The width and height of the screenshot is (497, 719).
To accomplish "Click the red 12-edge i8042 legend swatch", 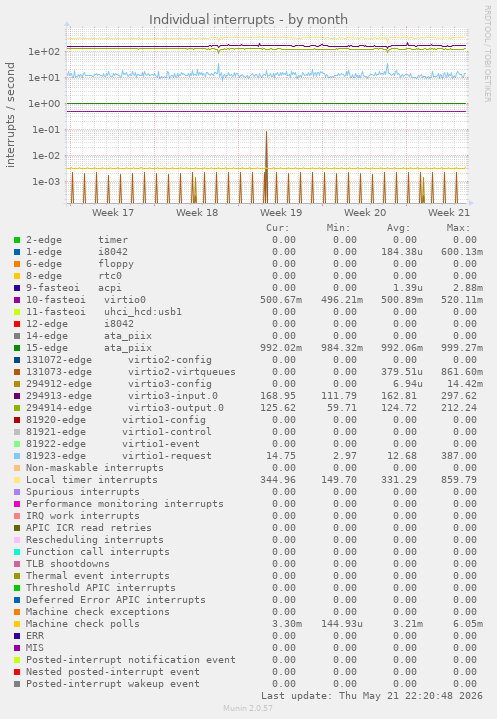I will 17,324.
